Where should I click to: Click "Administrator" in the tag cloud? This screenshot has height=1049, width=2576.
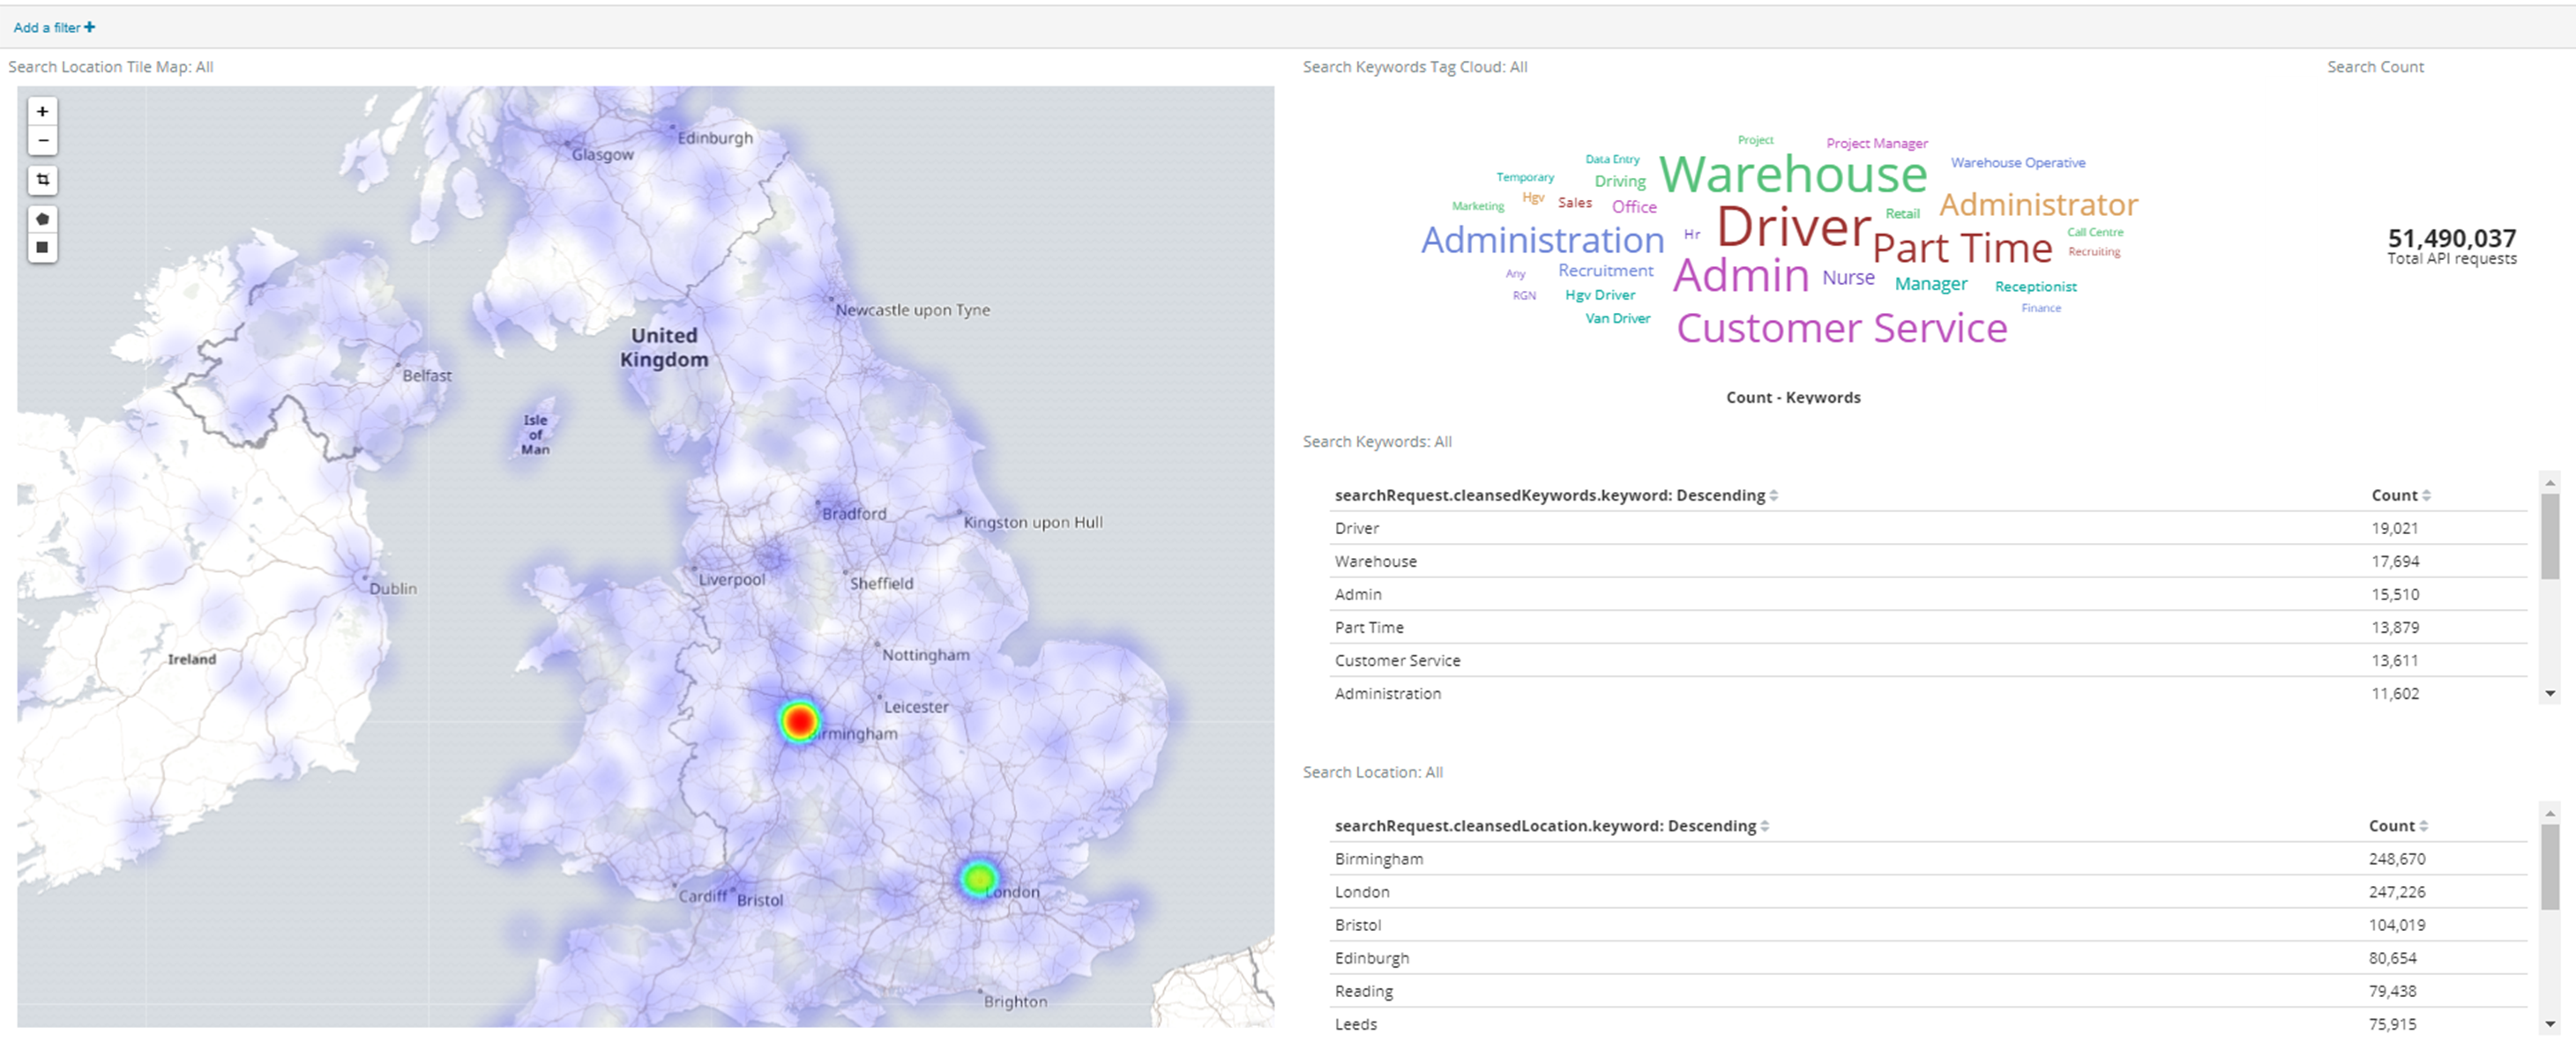pyautogui.click(x=2038, y=205)
